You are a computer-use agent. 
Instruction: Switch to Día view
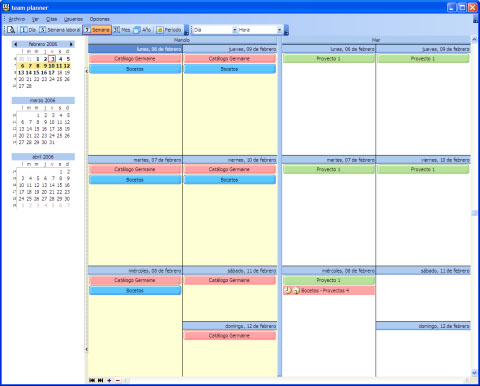(x=28, y=30)
